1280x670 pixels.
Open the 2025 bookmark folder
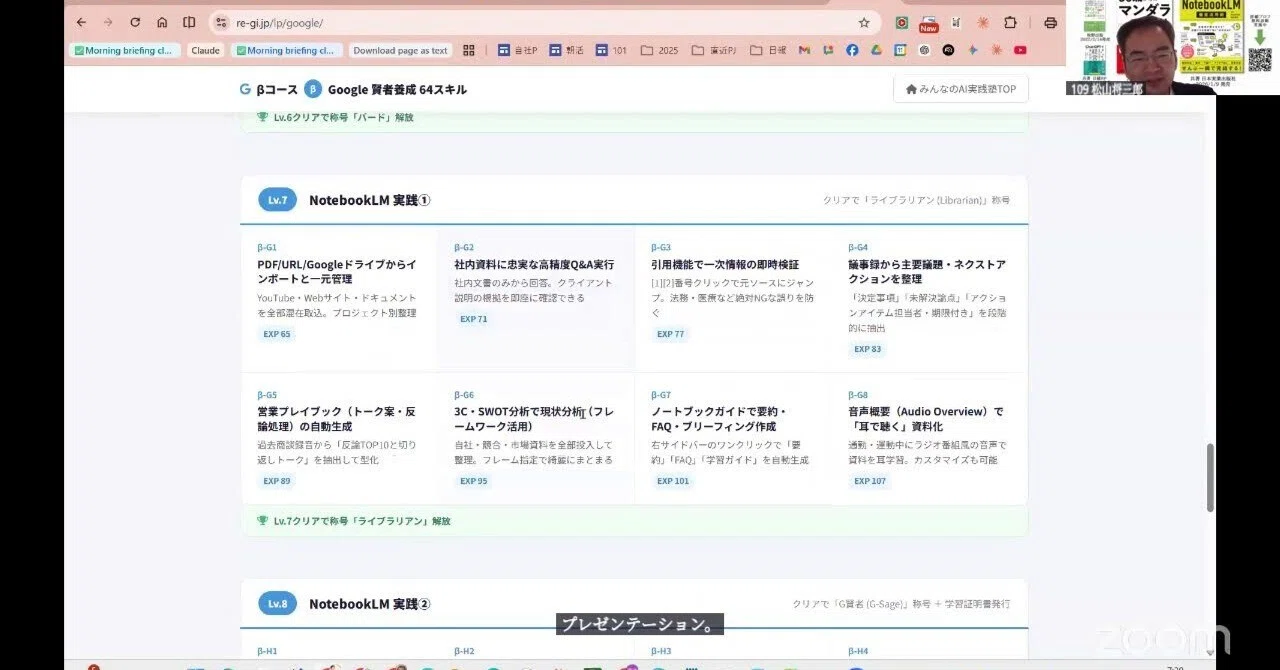click(660, 50)
